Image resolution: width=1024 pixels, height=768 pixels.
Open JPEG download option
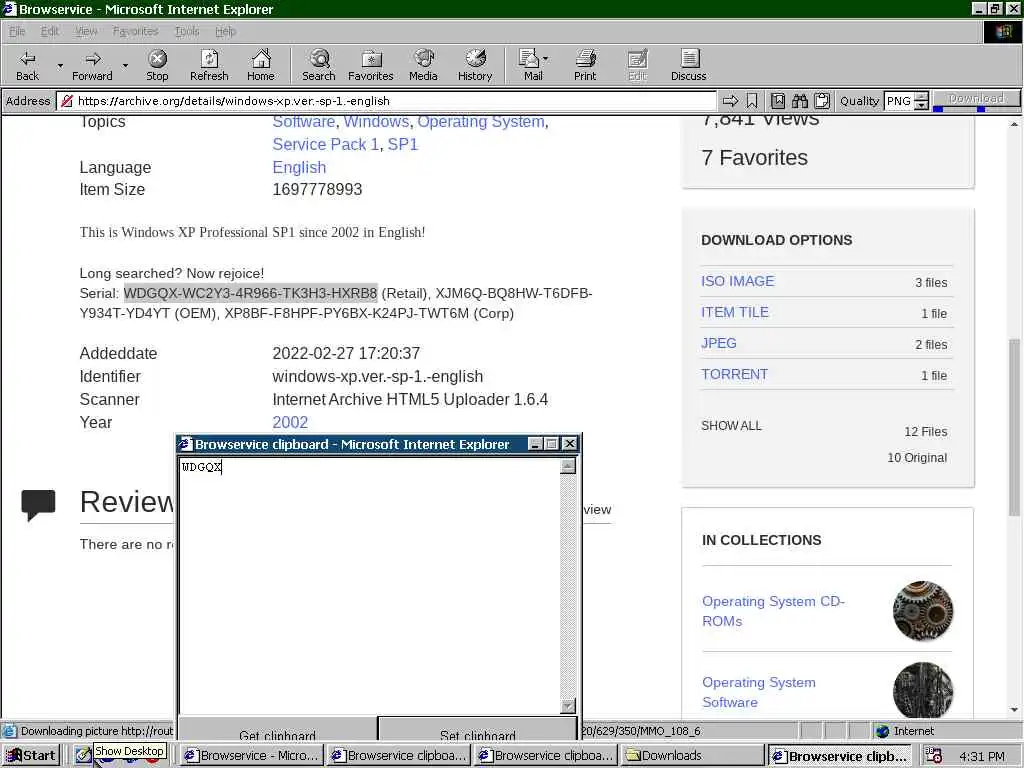click(718, 344)
